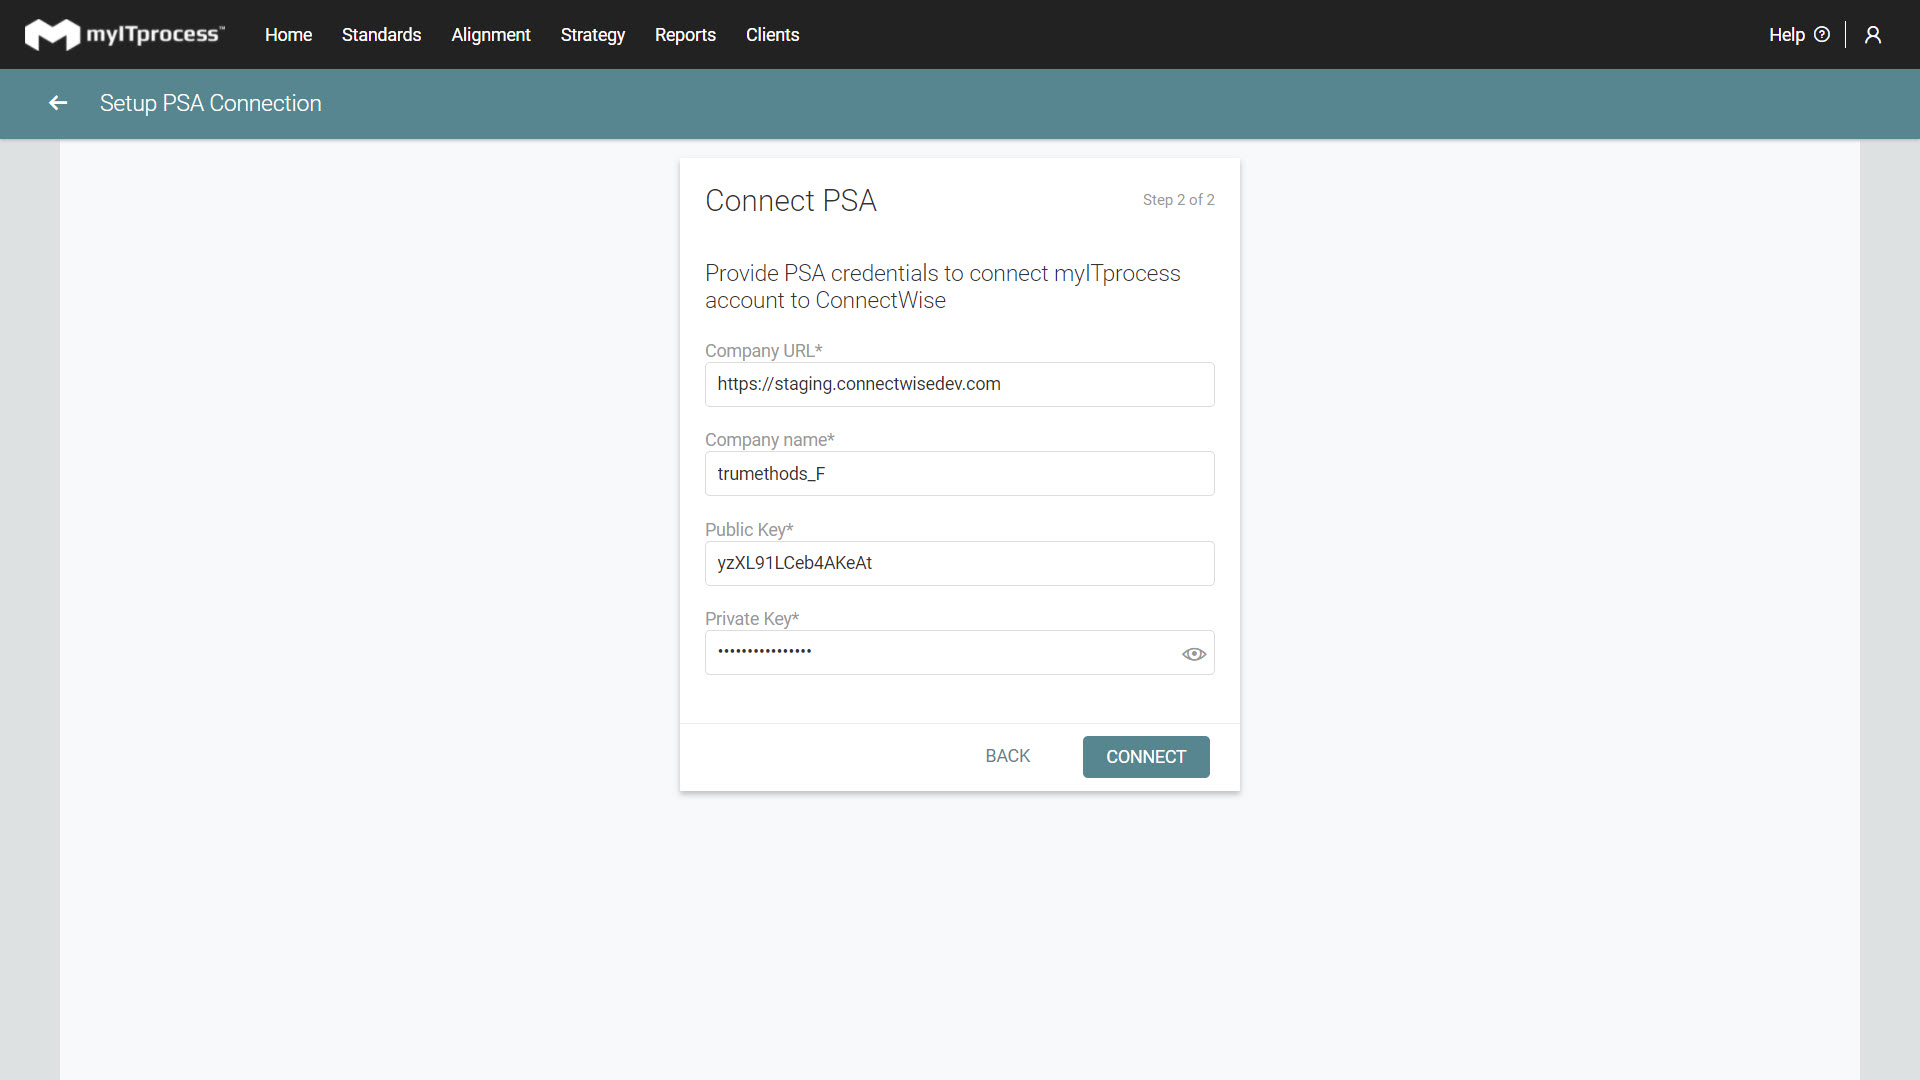1920x1080 pixels.
Task: Click the myITprocess logo
Action: [x=125, y=35]
